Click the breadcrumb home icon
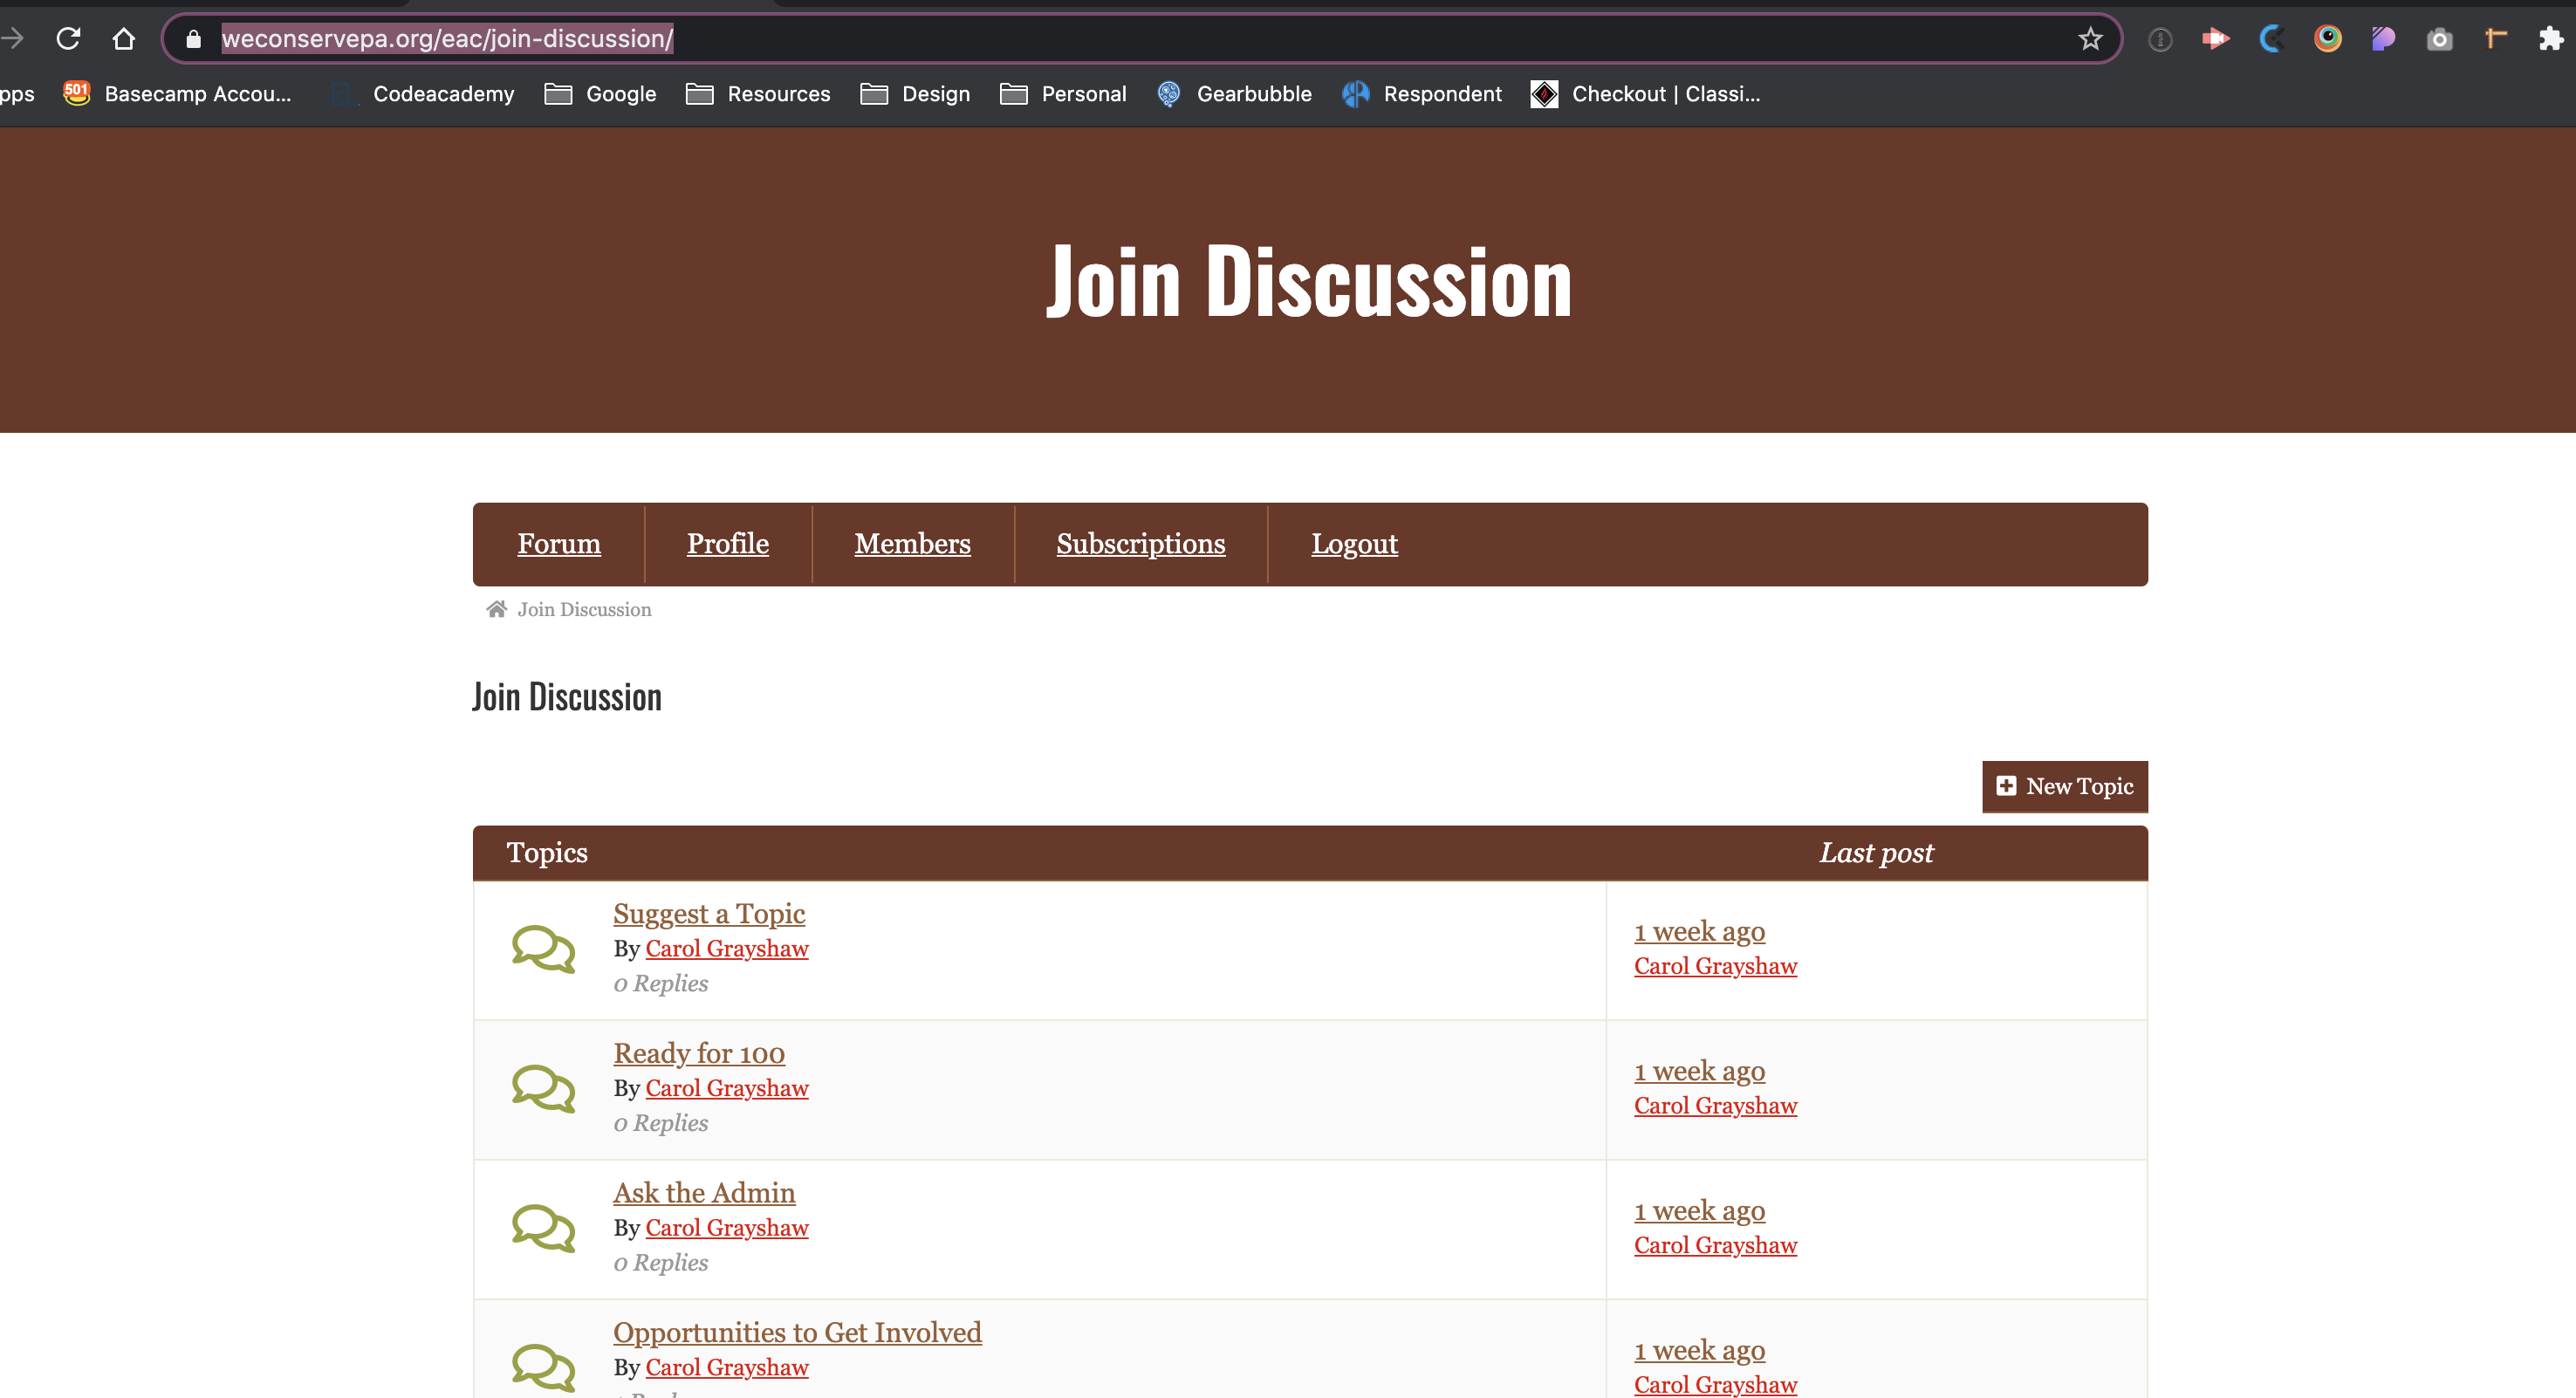This screenshot has height=1398, width=2576. 496,609
